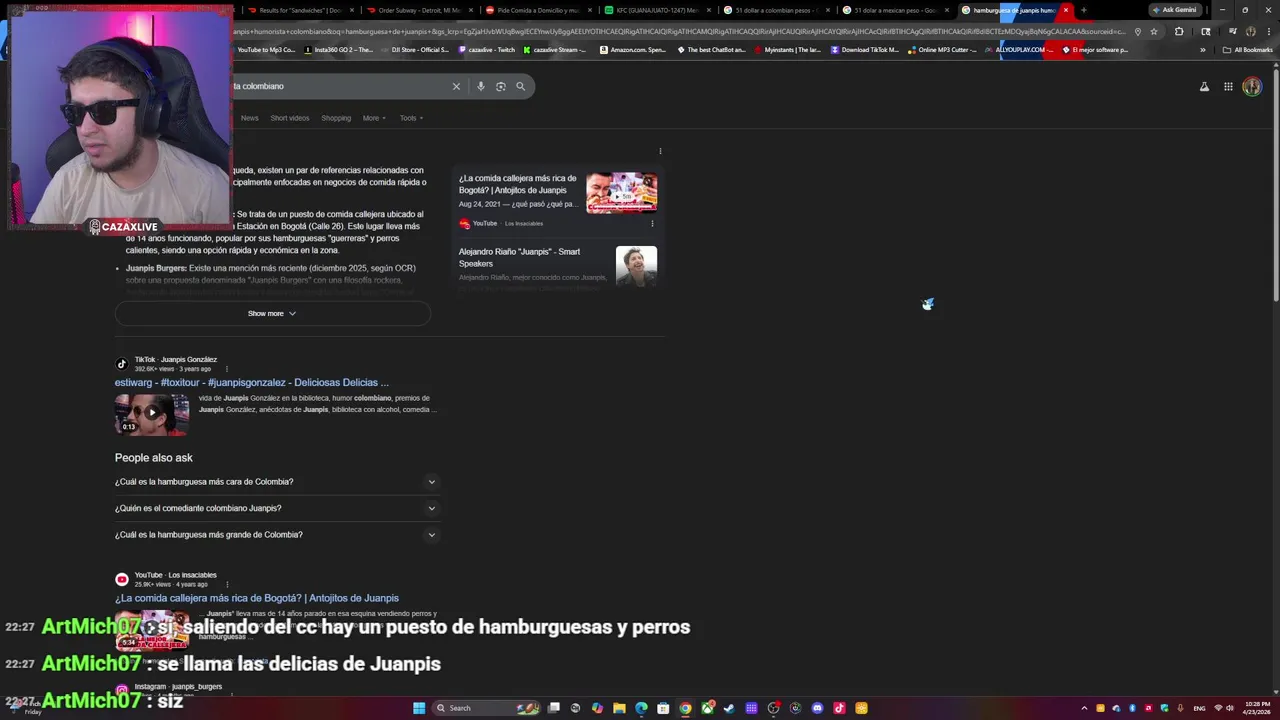Clear the Google search box text

[x=456, y=86]
